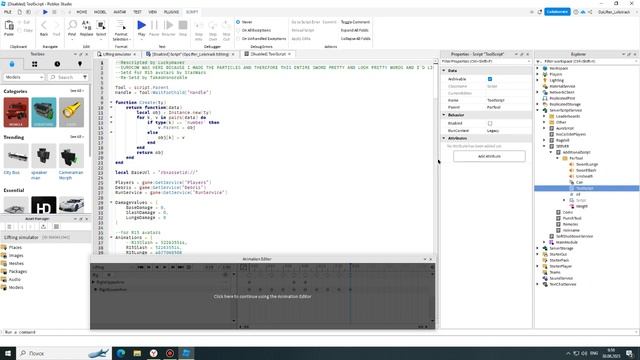
Task: Toggle the Asset Manager grid view icon
Action: click(x=56, y=227)
